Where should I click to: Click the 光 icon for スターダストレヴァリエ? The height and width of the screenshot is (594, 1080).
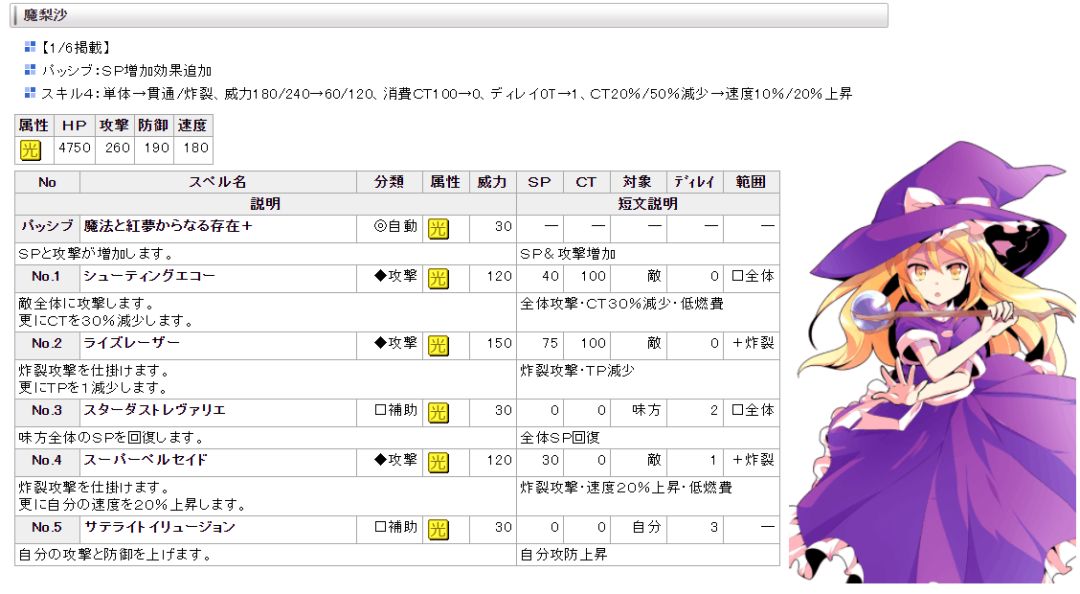tap(438, 412)
